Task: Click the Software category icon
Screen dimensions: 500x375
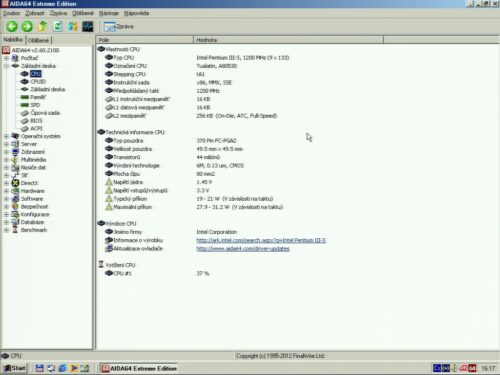Action: (x=15, y=199)
